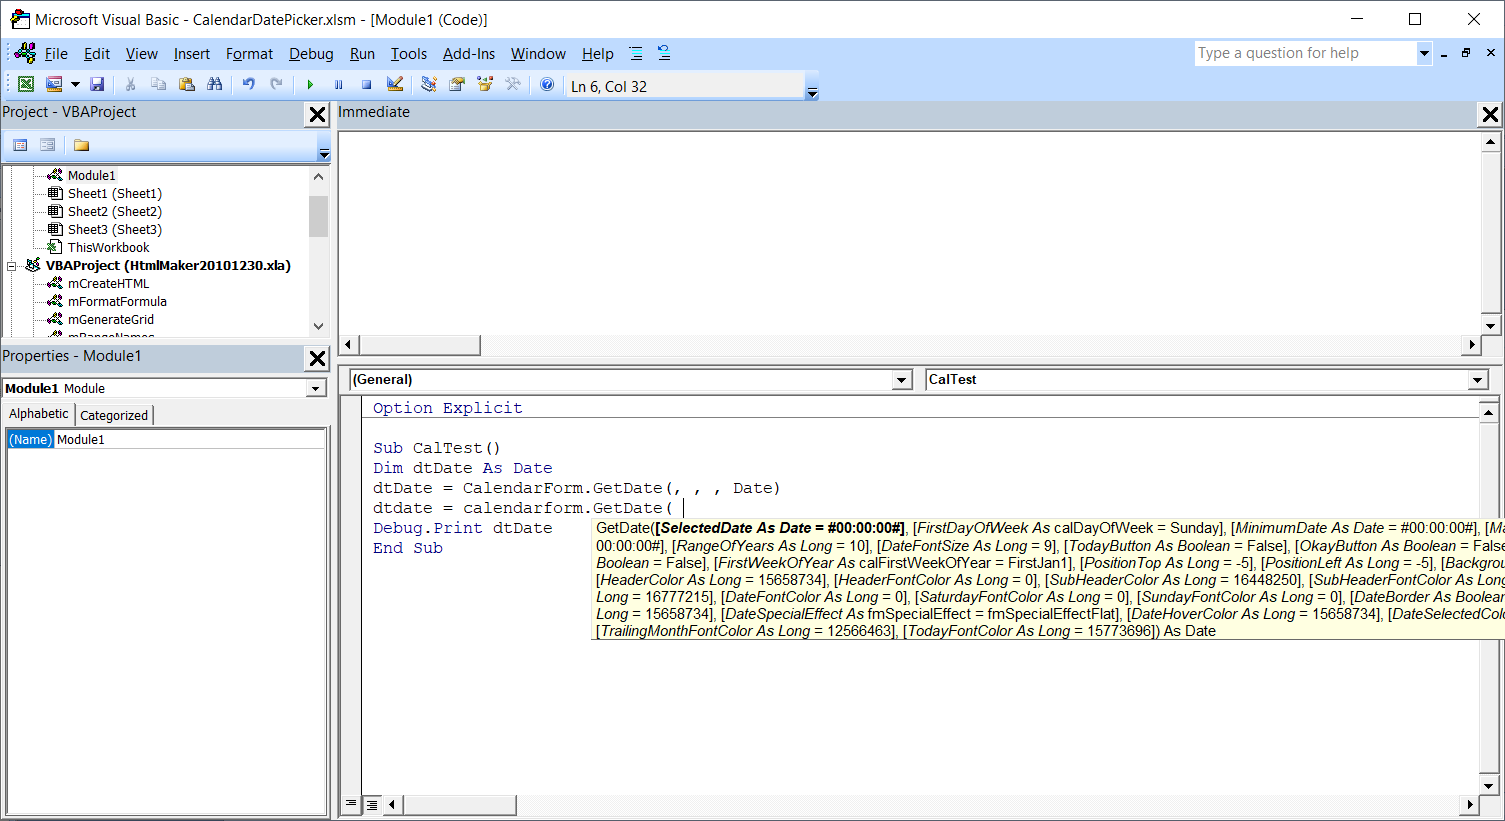Click the Break pause icon
The width and height of the screenshot is (1505, 821).
[338, 85]
